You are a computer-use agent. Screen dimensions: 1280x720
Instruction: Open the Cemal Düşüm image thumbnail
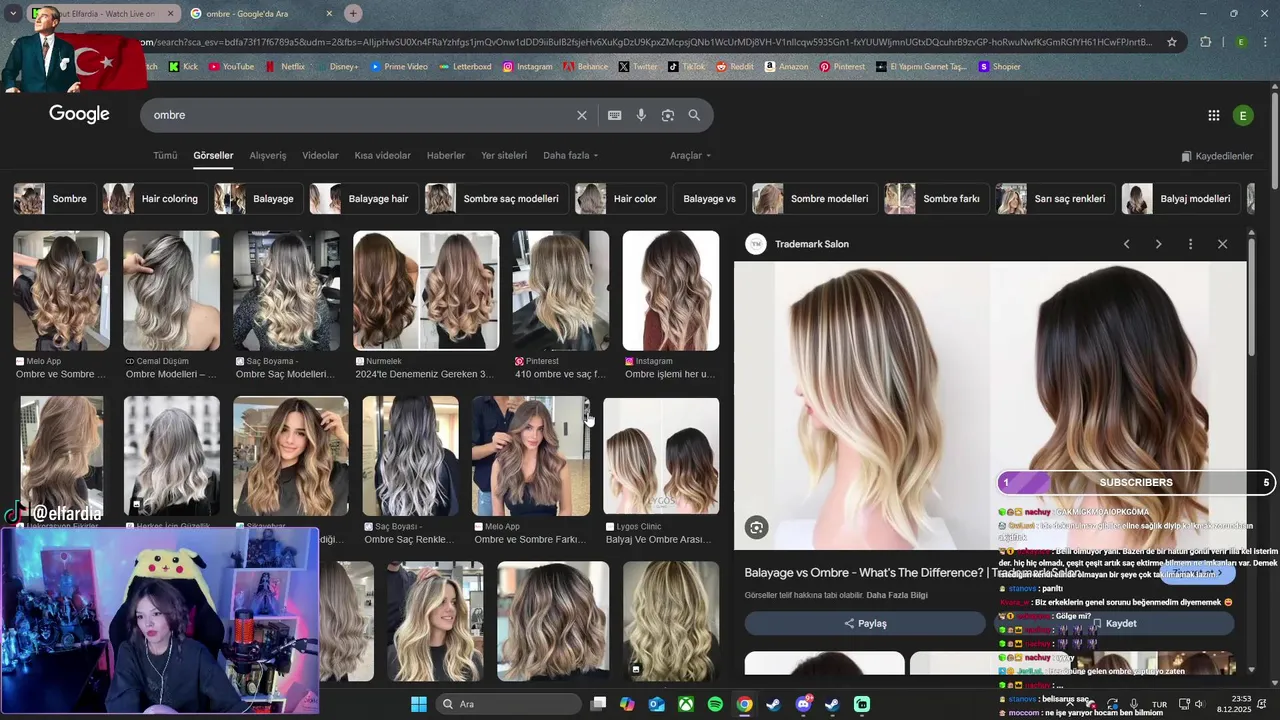pos(172,291)
